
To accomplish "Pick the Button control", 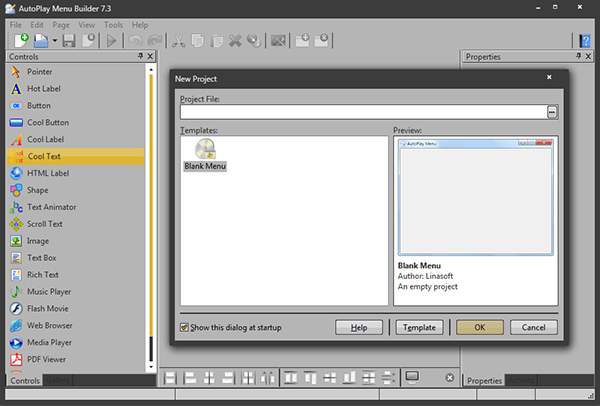I will [x=75, y=106].
